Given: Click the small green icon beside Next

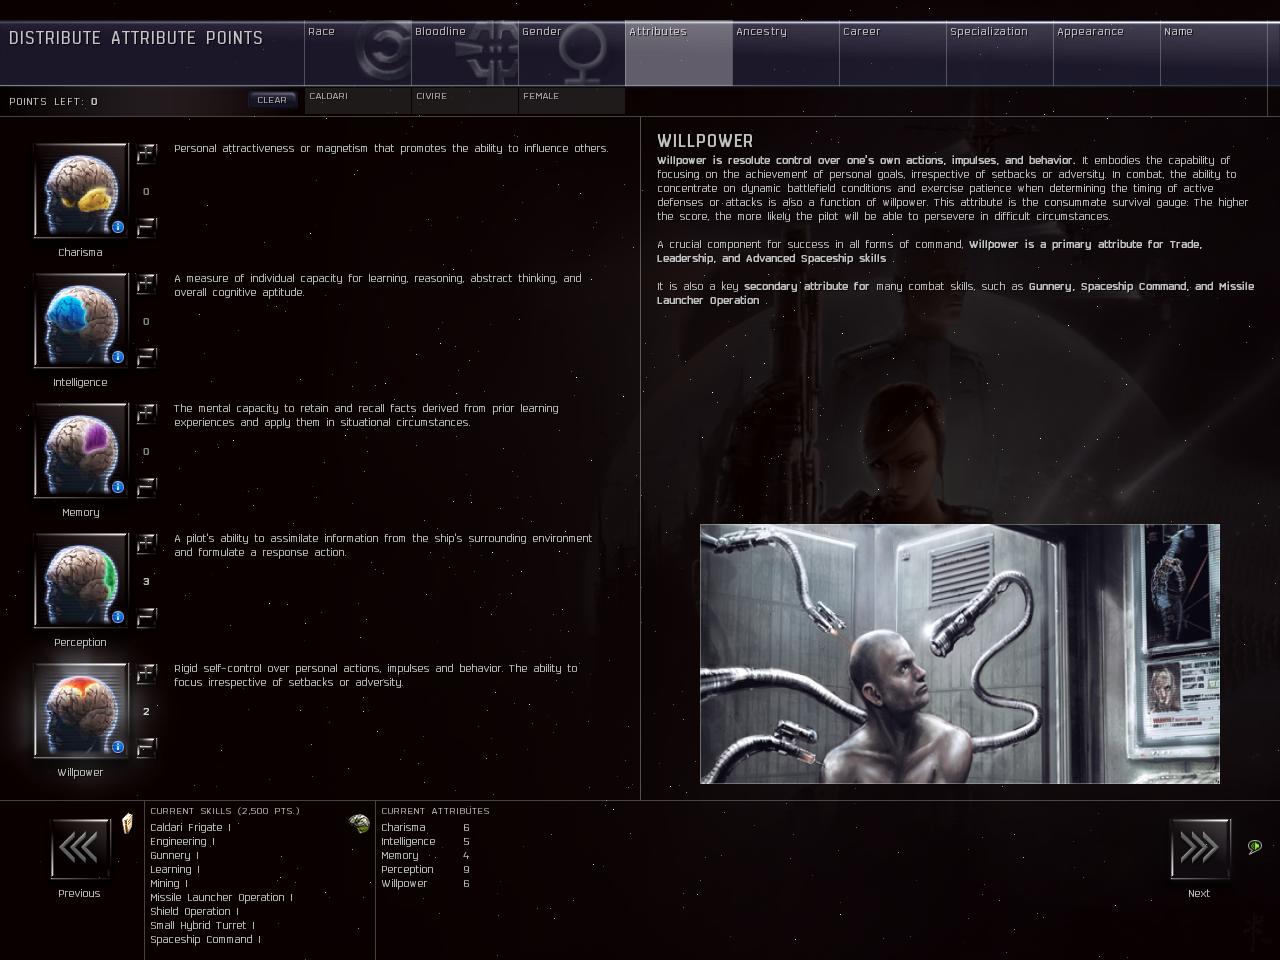Looking at the screenshot, I should [x=1255, y=847].
